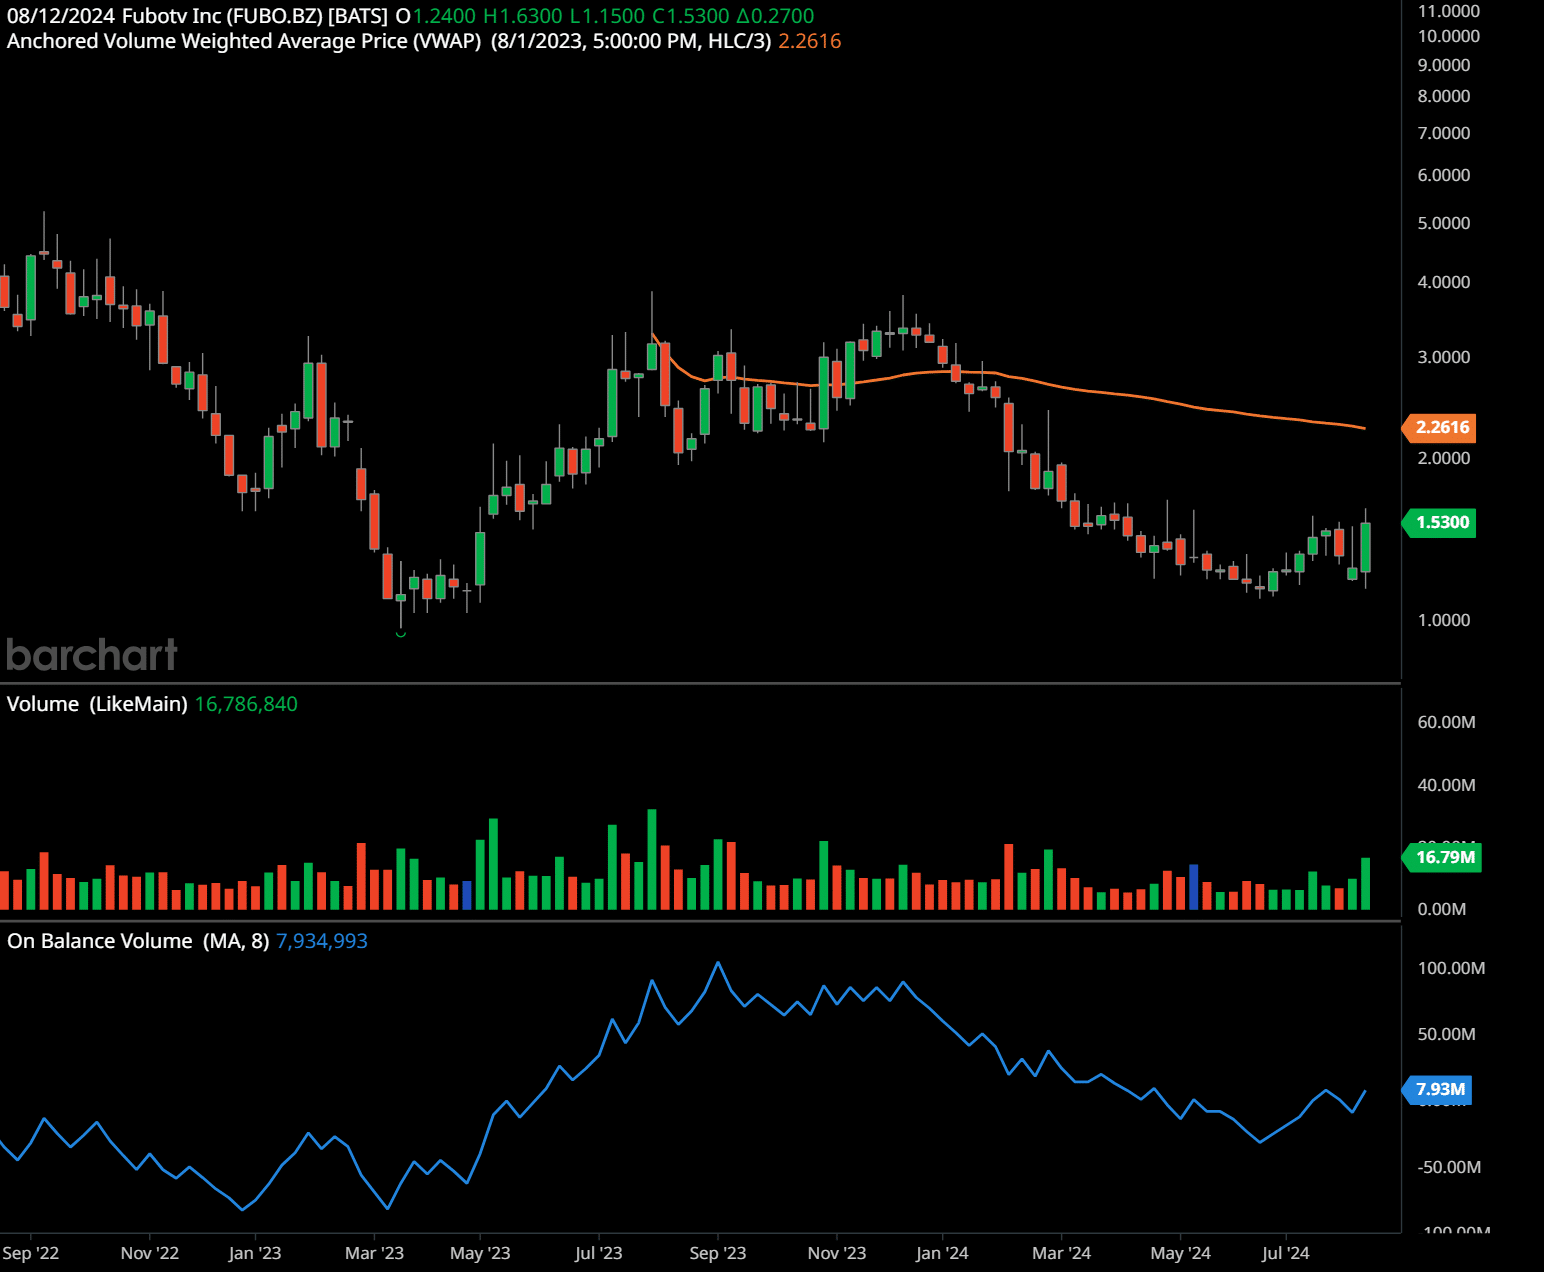Click the May '23 time axis label

coord(480,1253)
